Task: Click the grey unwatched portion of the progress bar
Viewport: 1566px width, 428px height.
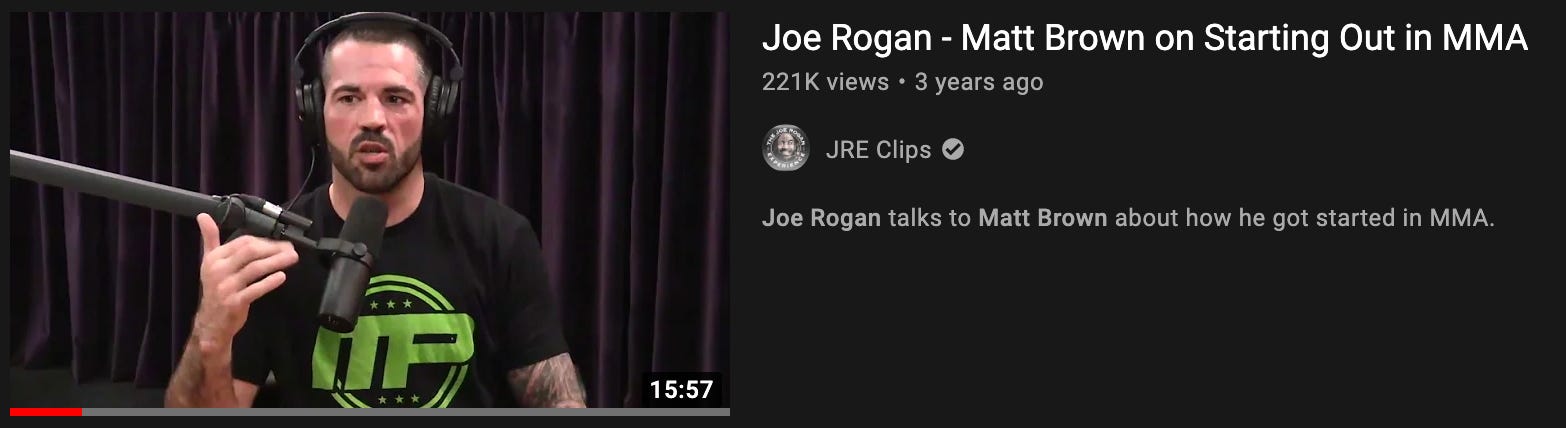Action: [405, 411]
